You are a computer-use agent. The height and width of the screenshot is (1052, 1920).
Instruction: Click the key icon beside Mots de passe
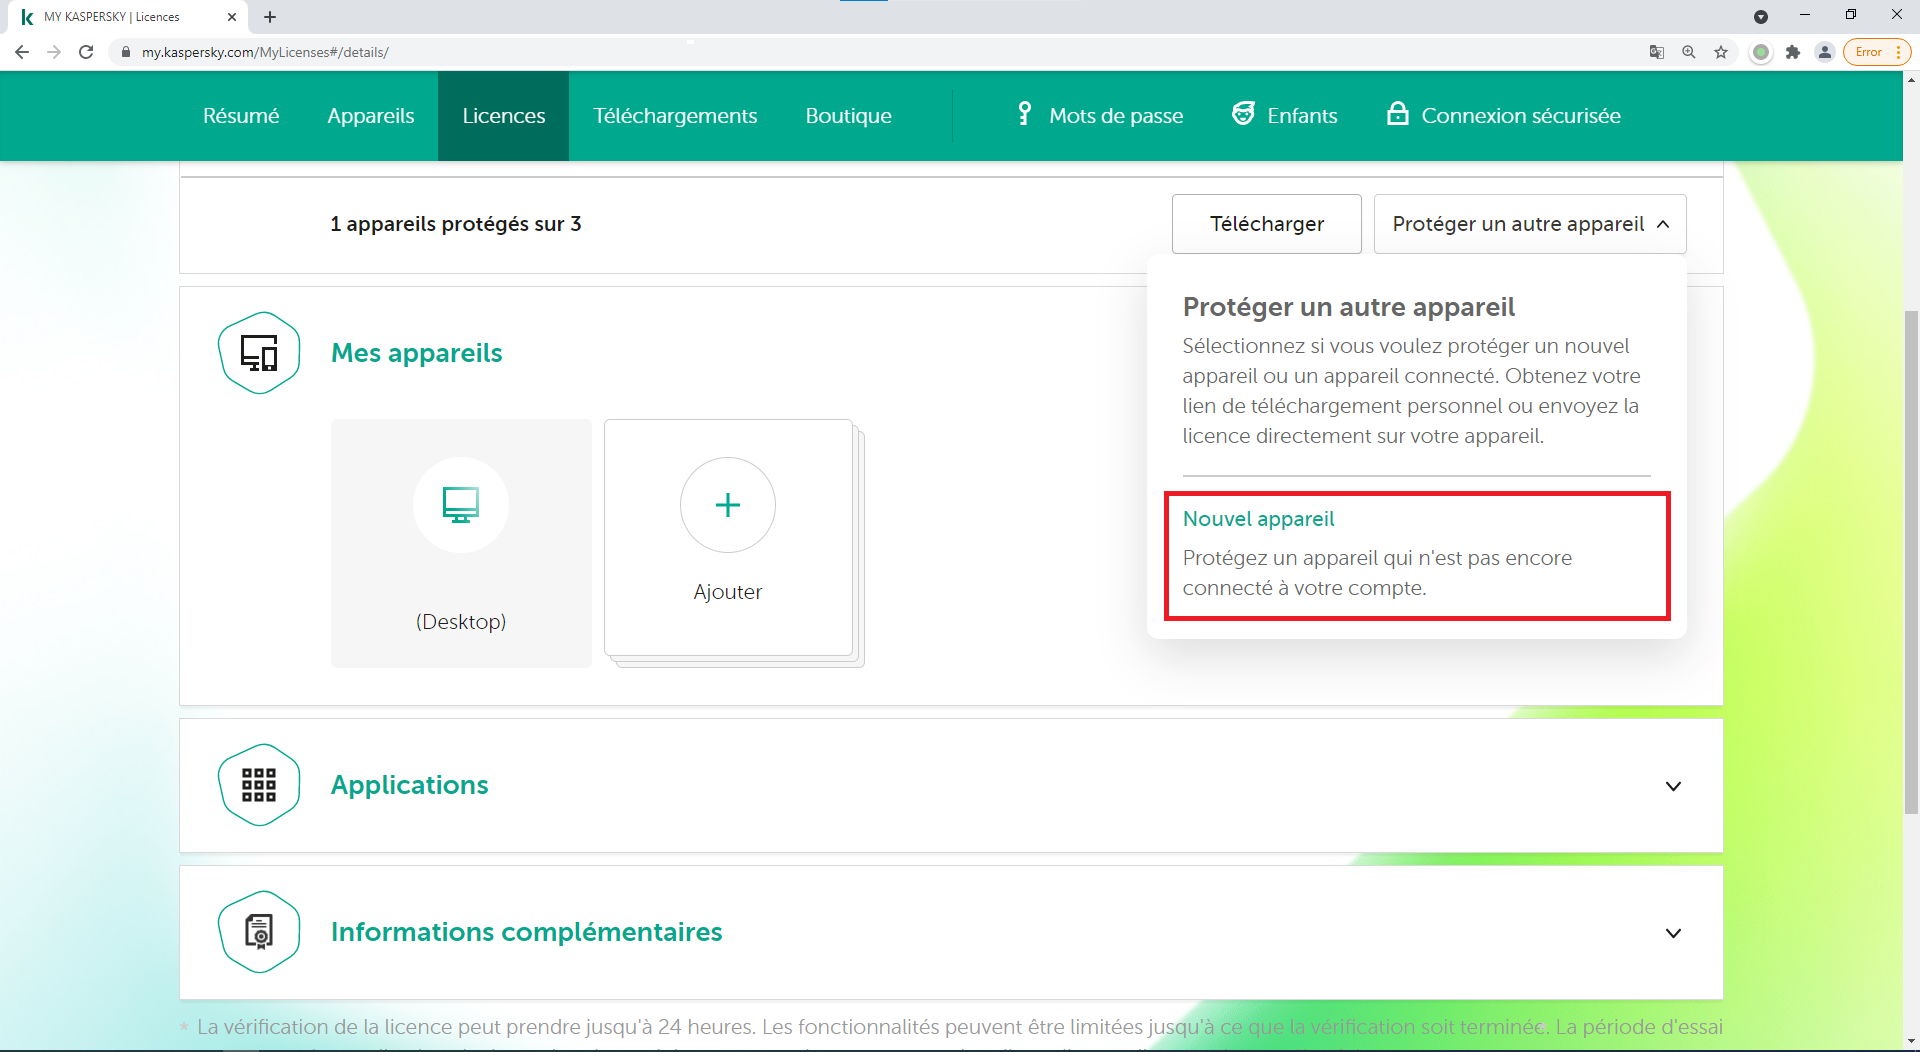pyautogui.click(x=1024, y=114)
